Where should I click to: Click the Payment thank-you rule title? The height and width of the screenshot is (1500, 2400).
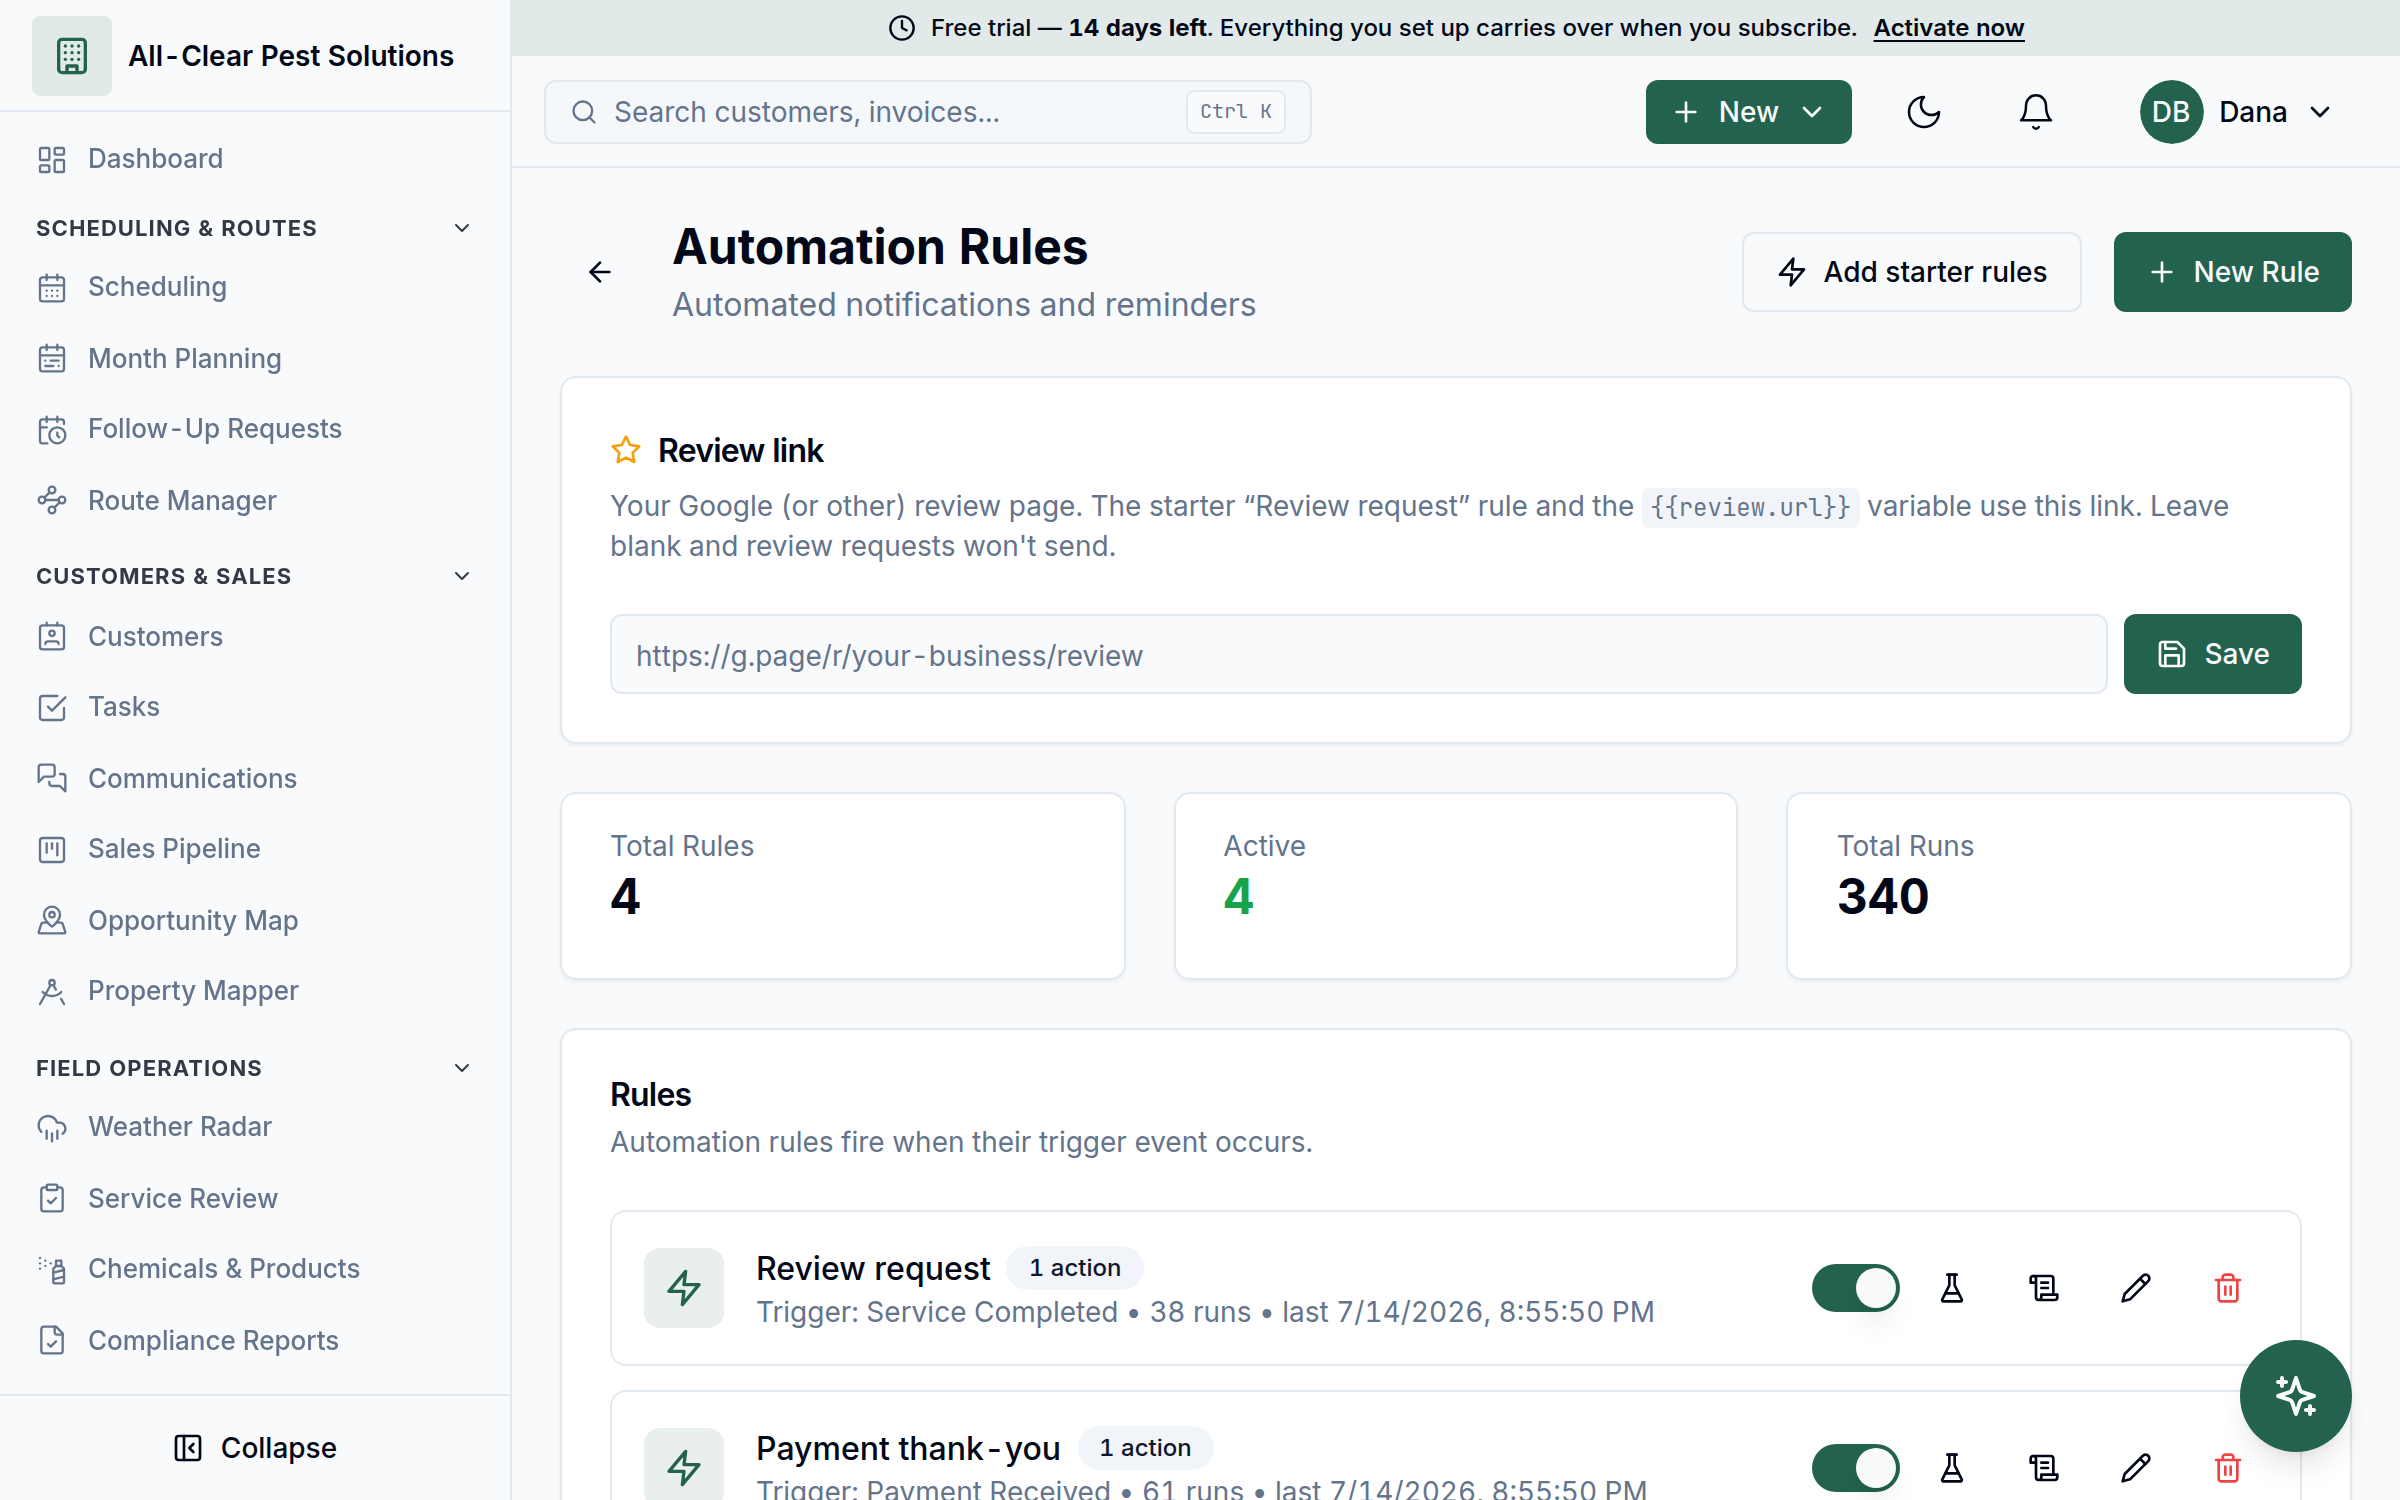pos(908,1448)
